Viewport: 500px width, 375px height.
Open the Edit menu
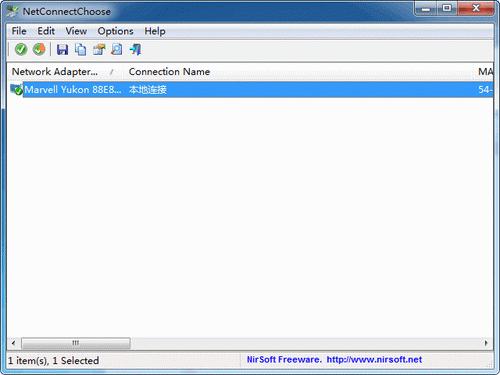click(46, 31)
